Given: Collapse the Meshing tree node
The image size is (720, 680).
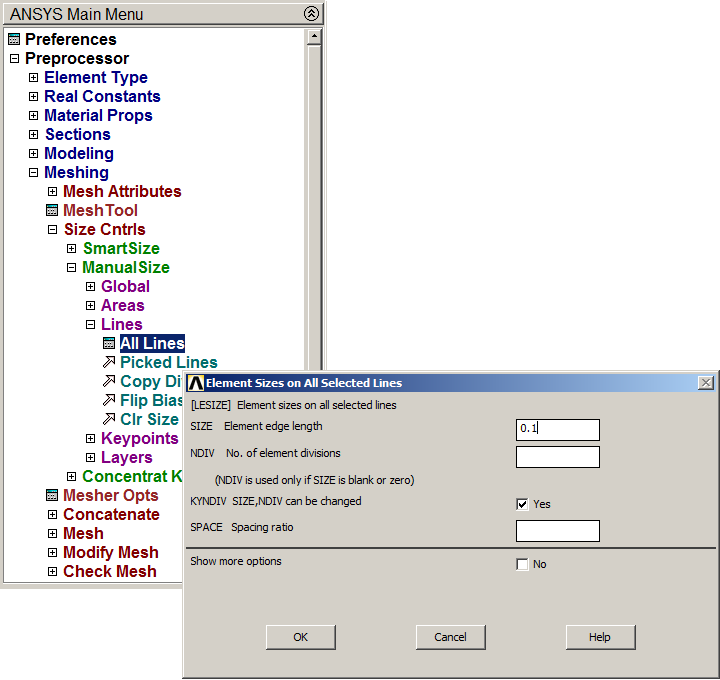Looking at the screenshot, I should tap(33, 173).
